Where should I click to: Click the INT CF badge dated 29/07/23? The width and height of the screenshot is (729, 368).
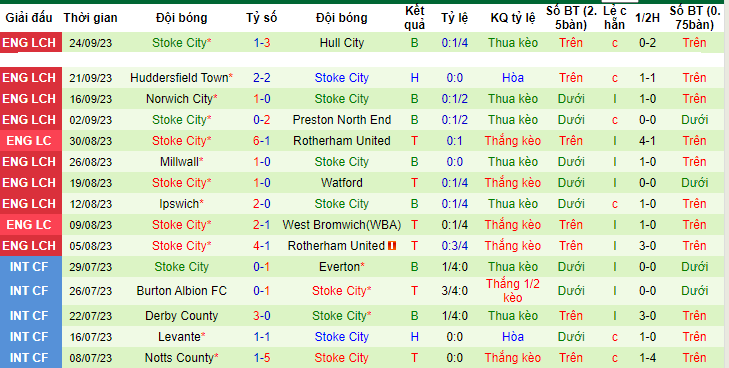29,267
